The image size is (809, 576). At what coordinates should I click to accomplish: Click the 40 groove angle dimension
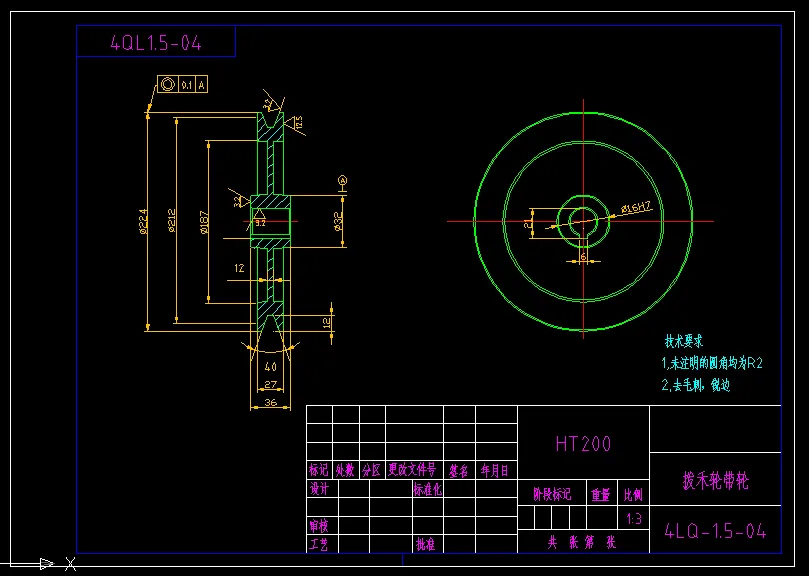(x=270, y=367)
